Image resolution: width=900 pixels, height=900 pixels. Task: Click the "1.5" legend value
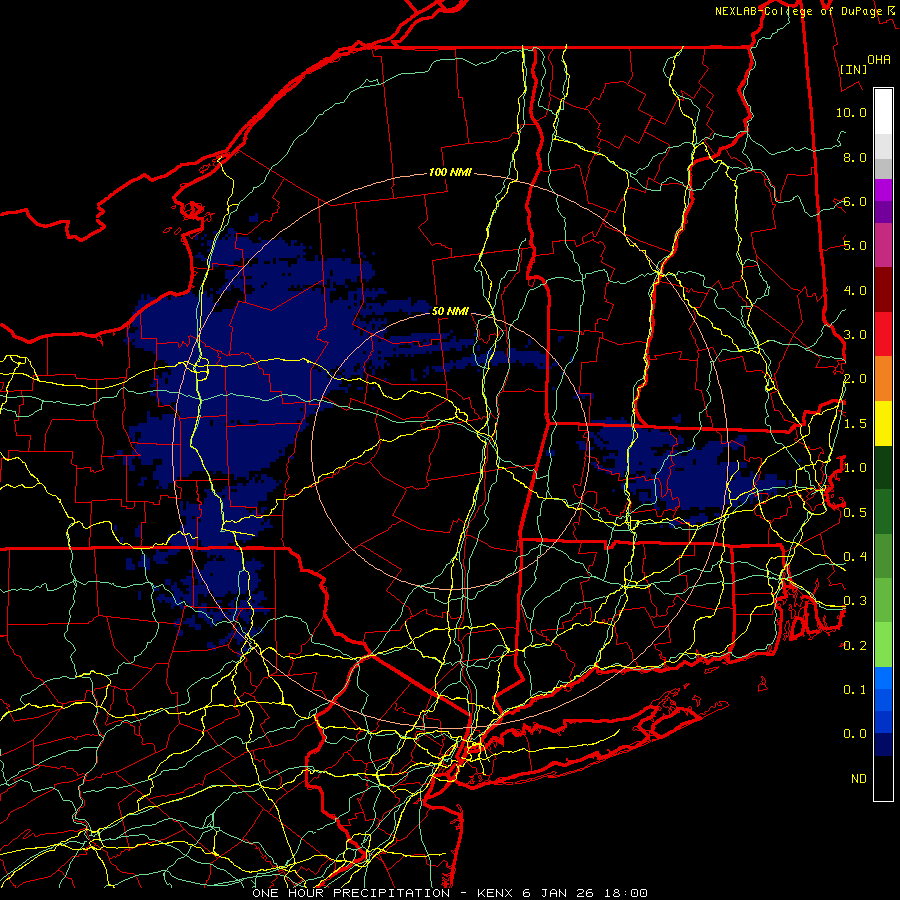point(855,423)
